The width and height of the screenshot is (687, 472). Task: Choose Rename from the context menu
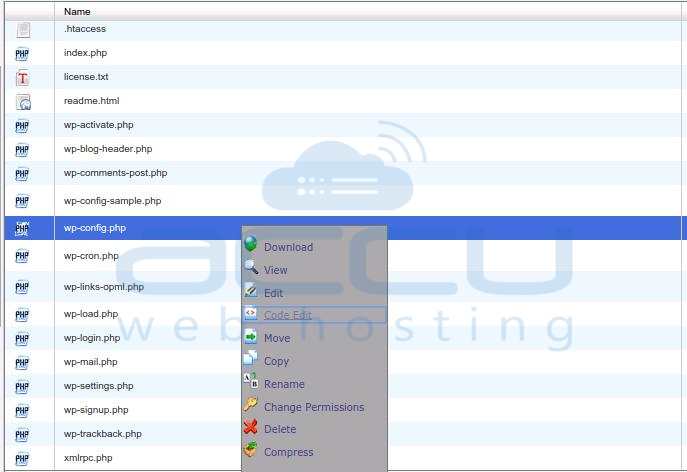click(x=284, y=384)
